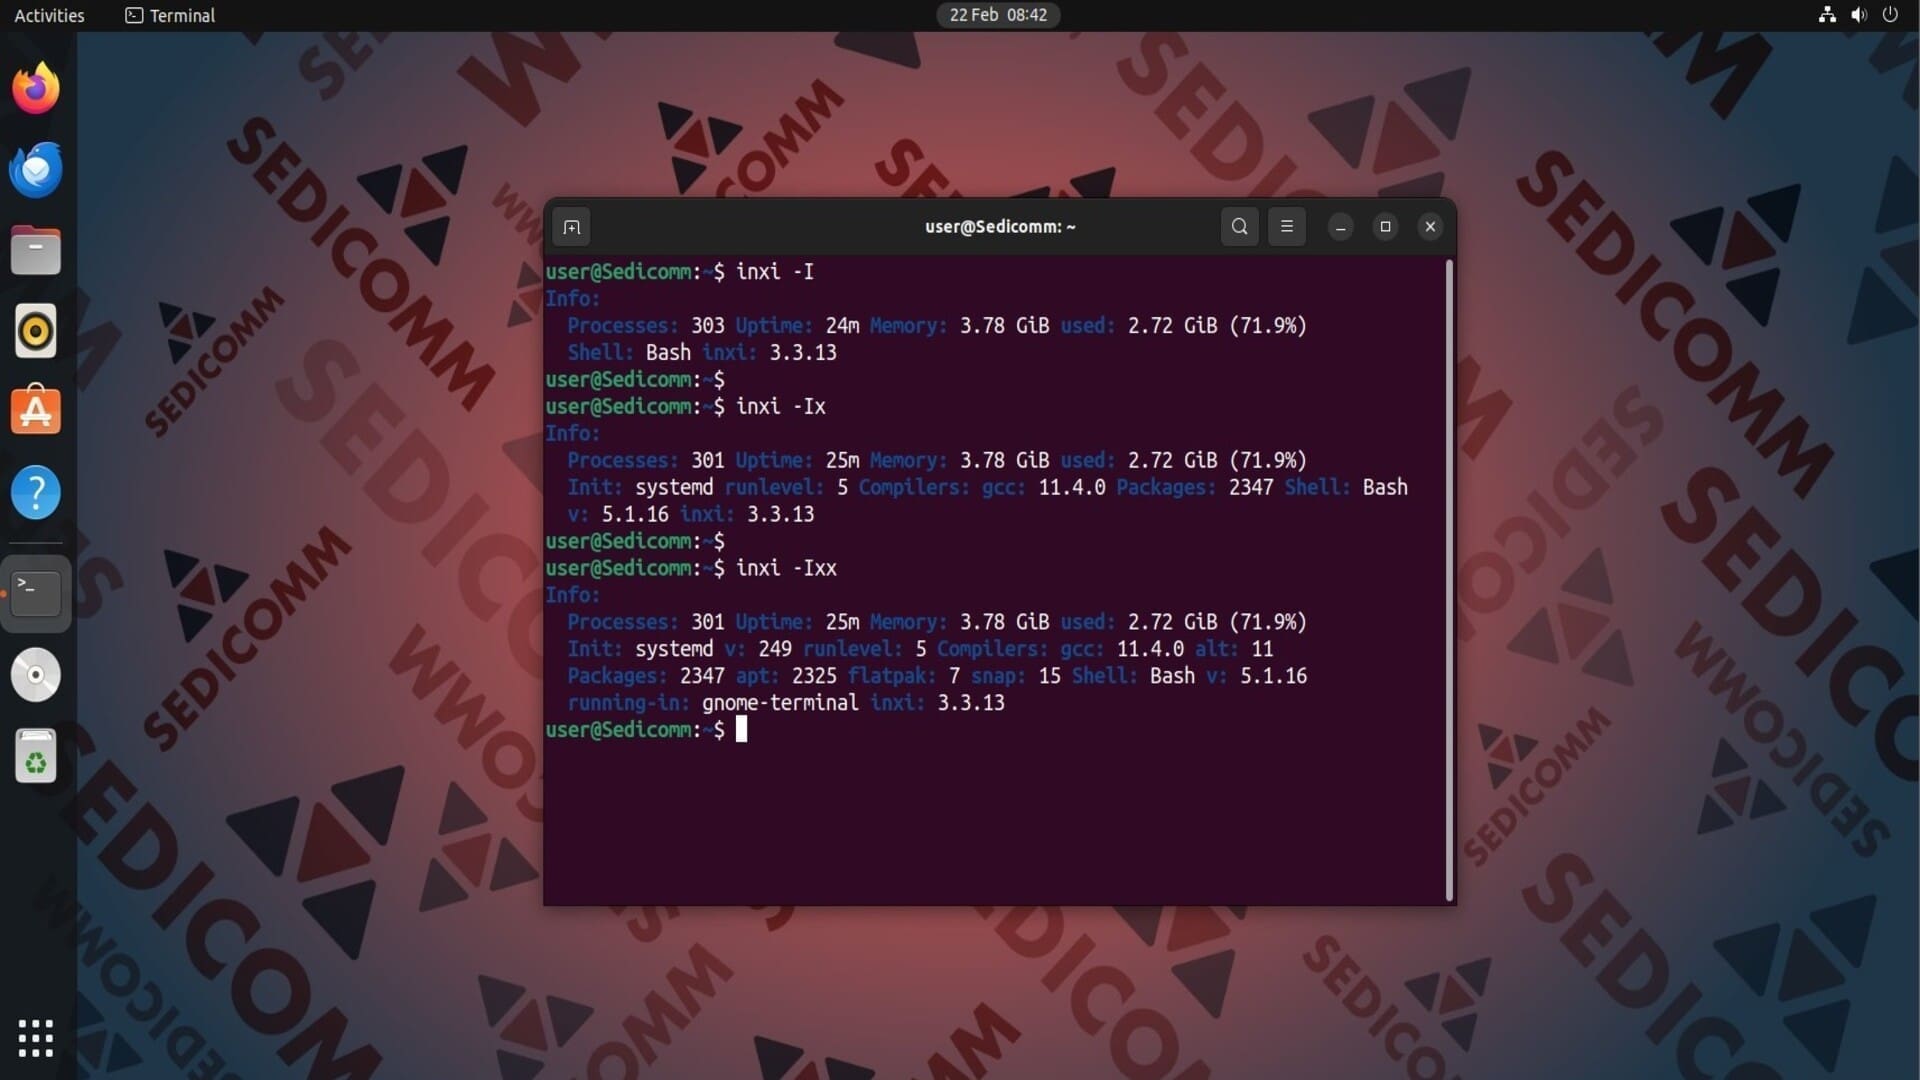Open the disc drive icon
The height and width of the screenshot is (1080, 1920).
tap(36, 675)
